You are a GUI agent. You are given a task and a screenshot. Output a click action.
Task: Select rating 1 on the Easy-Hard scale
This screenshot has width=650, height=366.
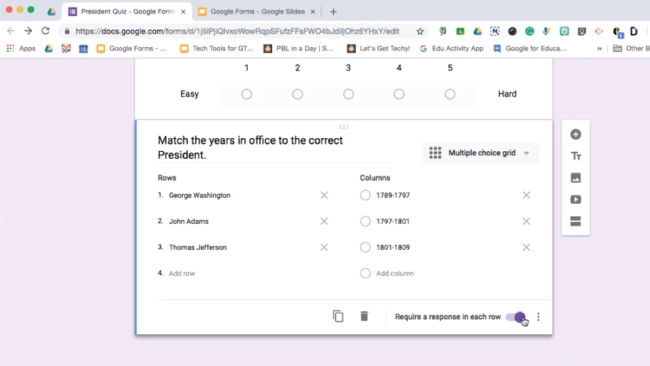click(247, 94)
